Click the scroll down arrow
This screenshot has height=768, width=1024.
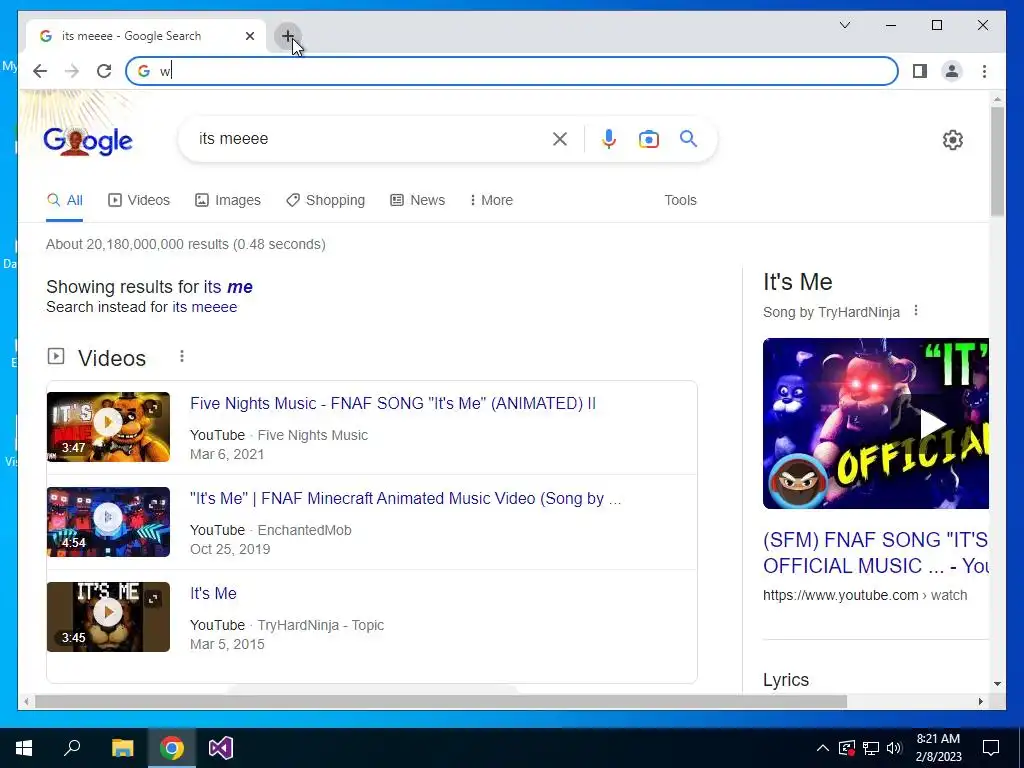(x=997, y=684)
